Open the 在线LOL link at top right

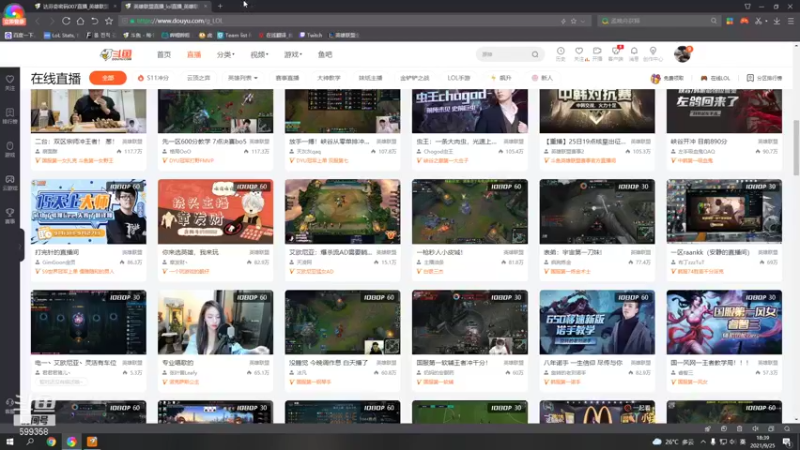point(715,78)
